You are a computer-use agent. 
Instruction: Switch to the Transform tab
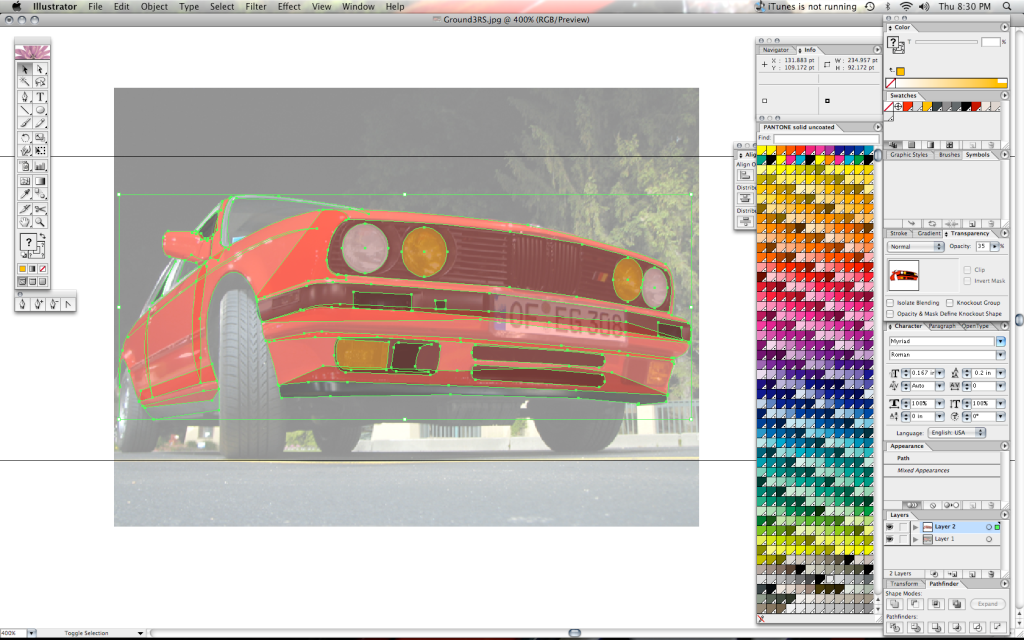pos(903,583)
